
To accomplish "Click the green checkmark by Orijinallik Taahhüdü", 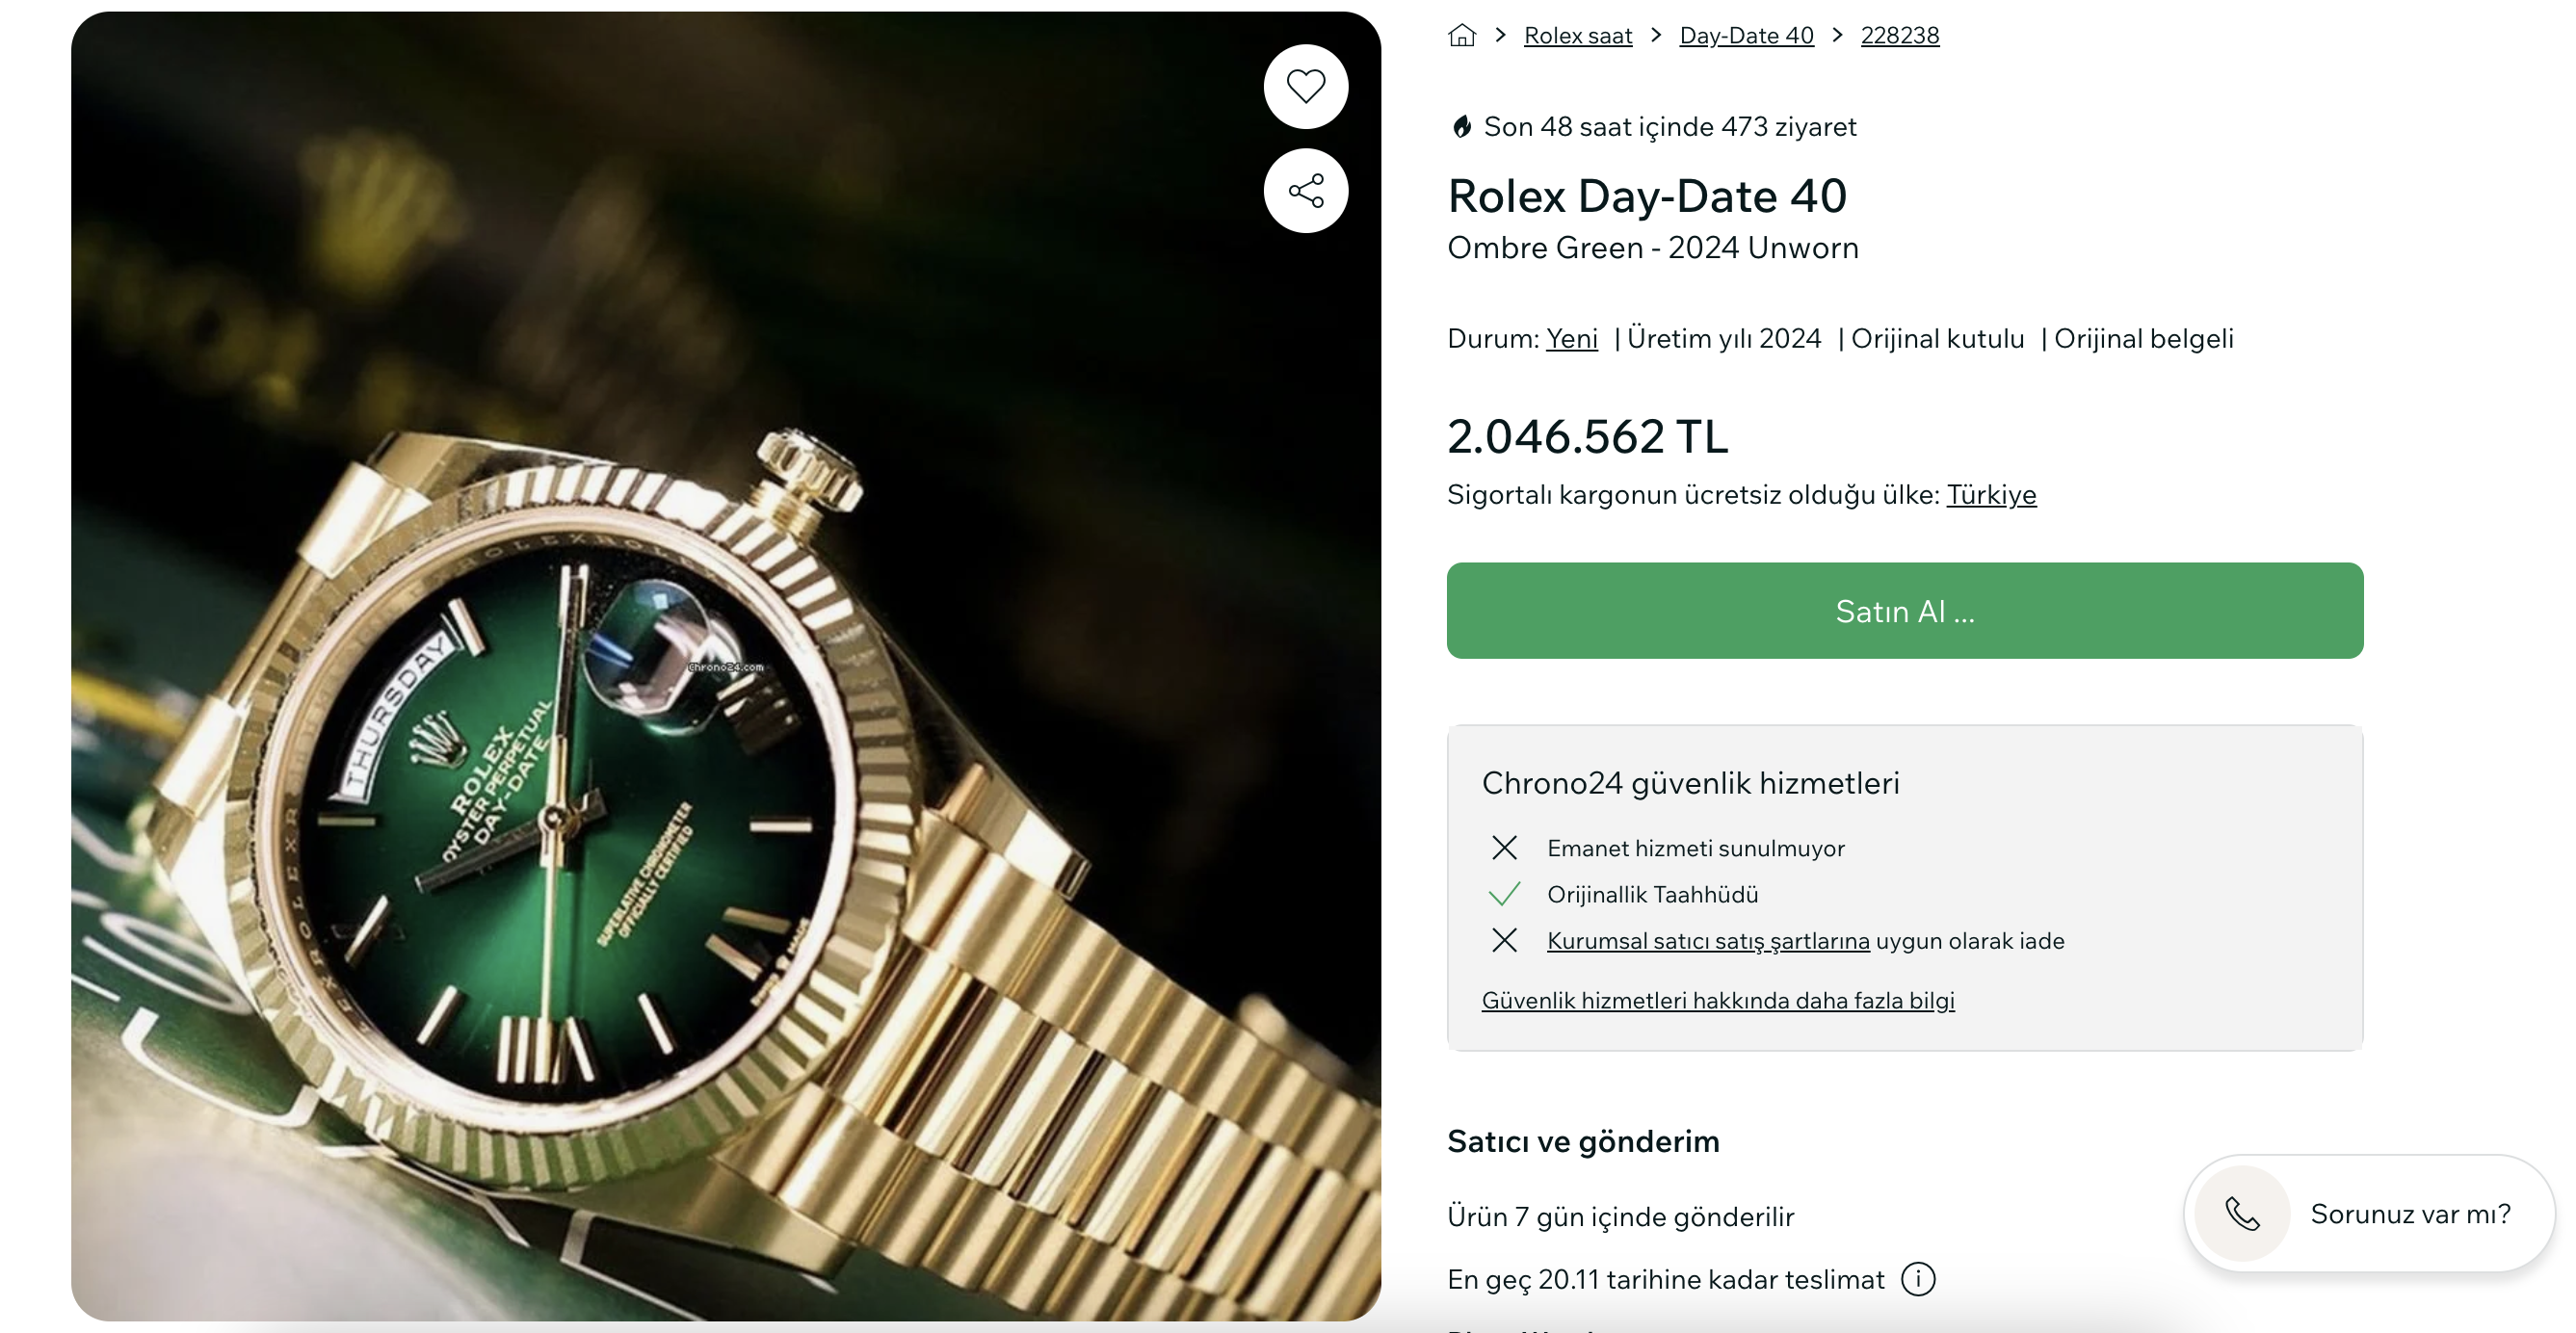I will pyautogui.click(x=1503, y=893).
